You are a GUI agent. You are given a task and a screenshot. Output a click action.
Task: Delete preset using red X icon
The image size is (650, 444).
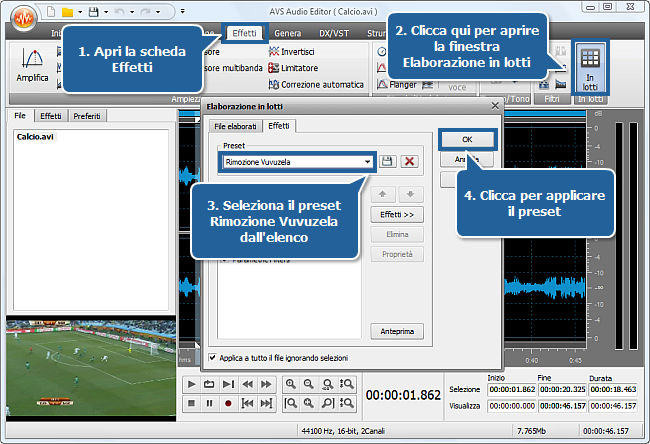[409, 161]
